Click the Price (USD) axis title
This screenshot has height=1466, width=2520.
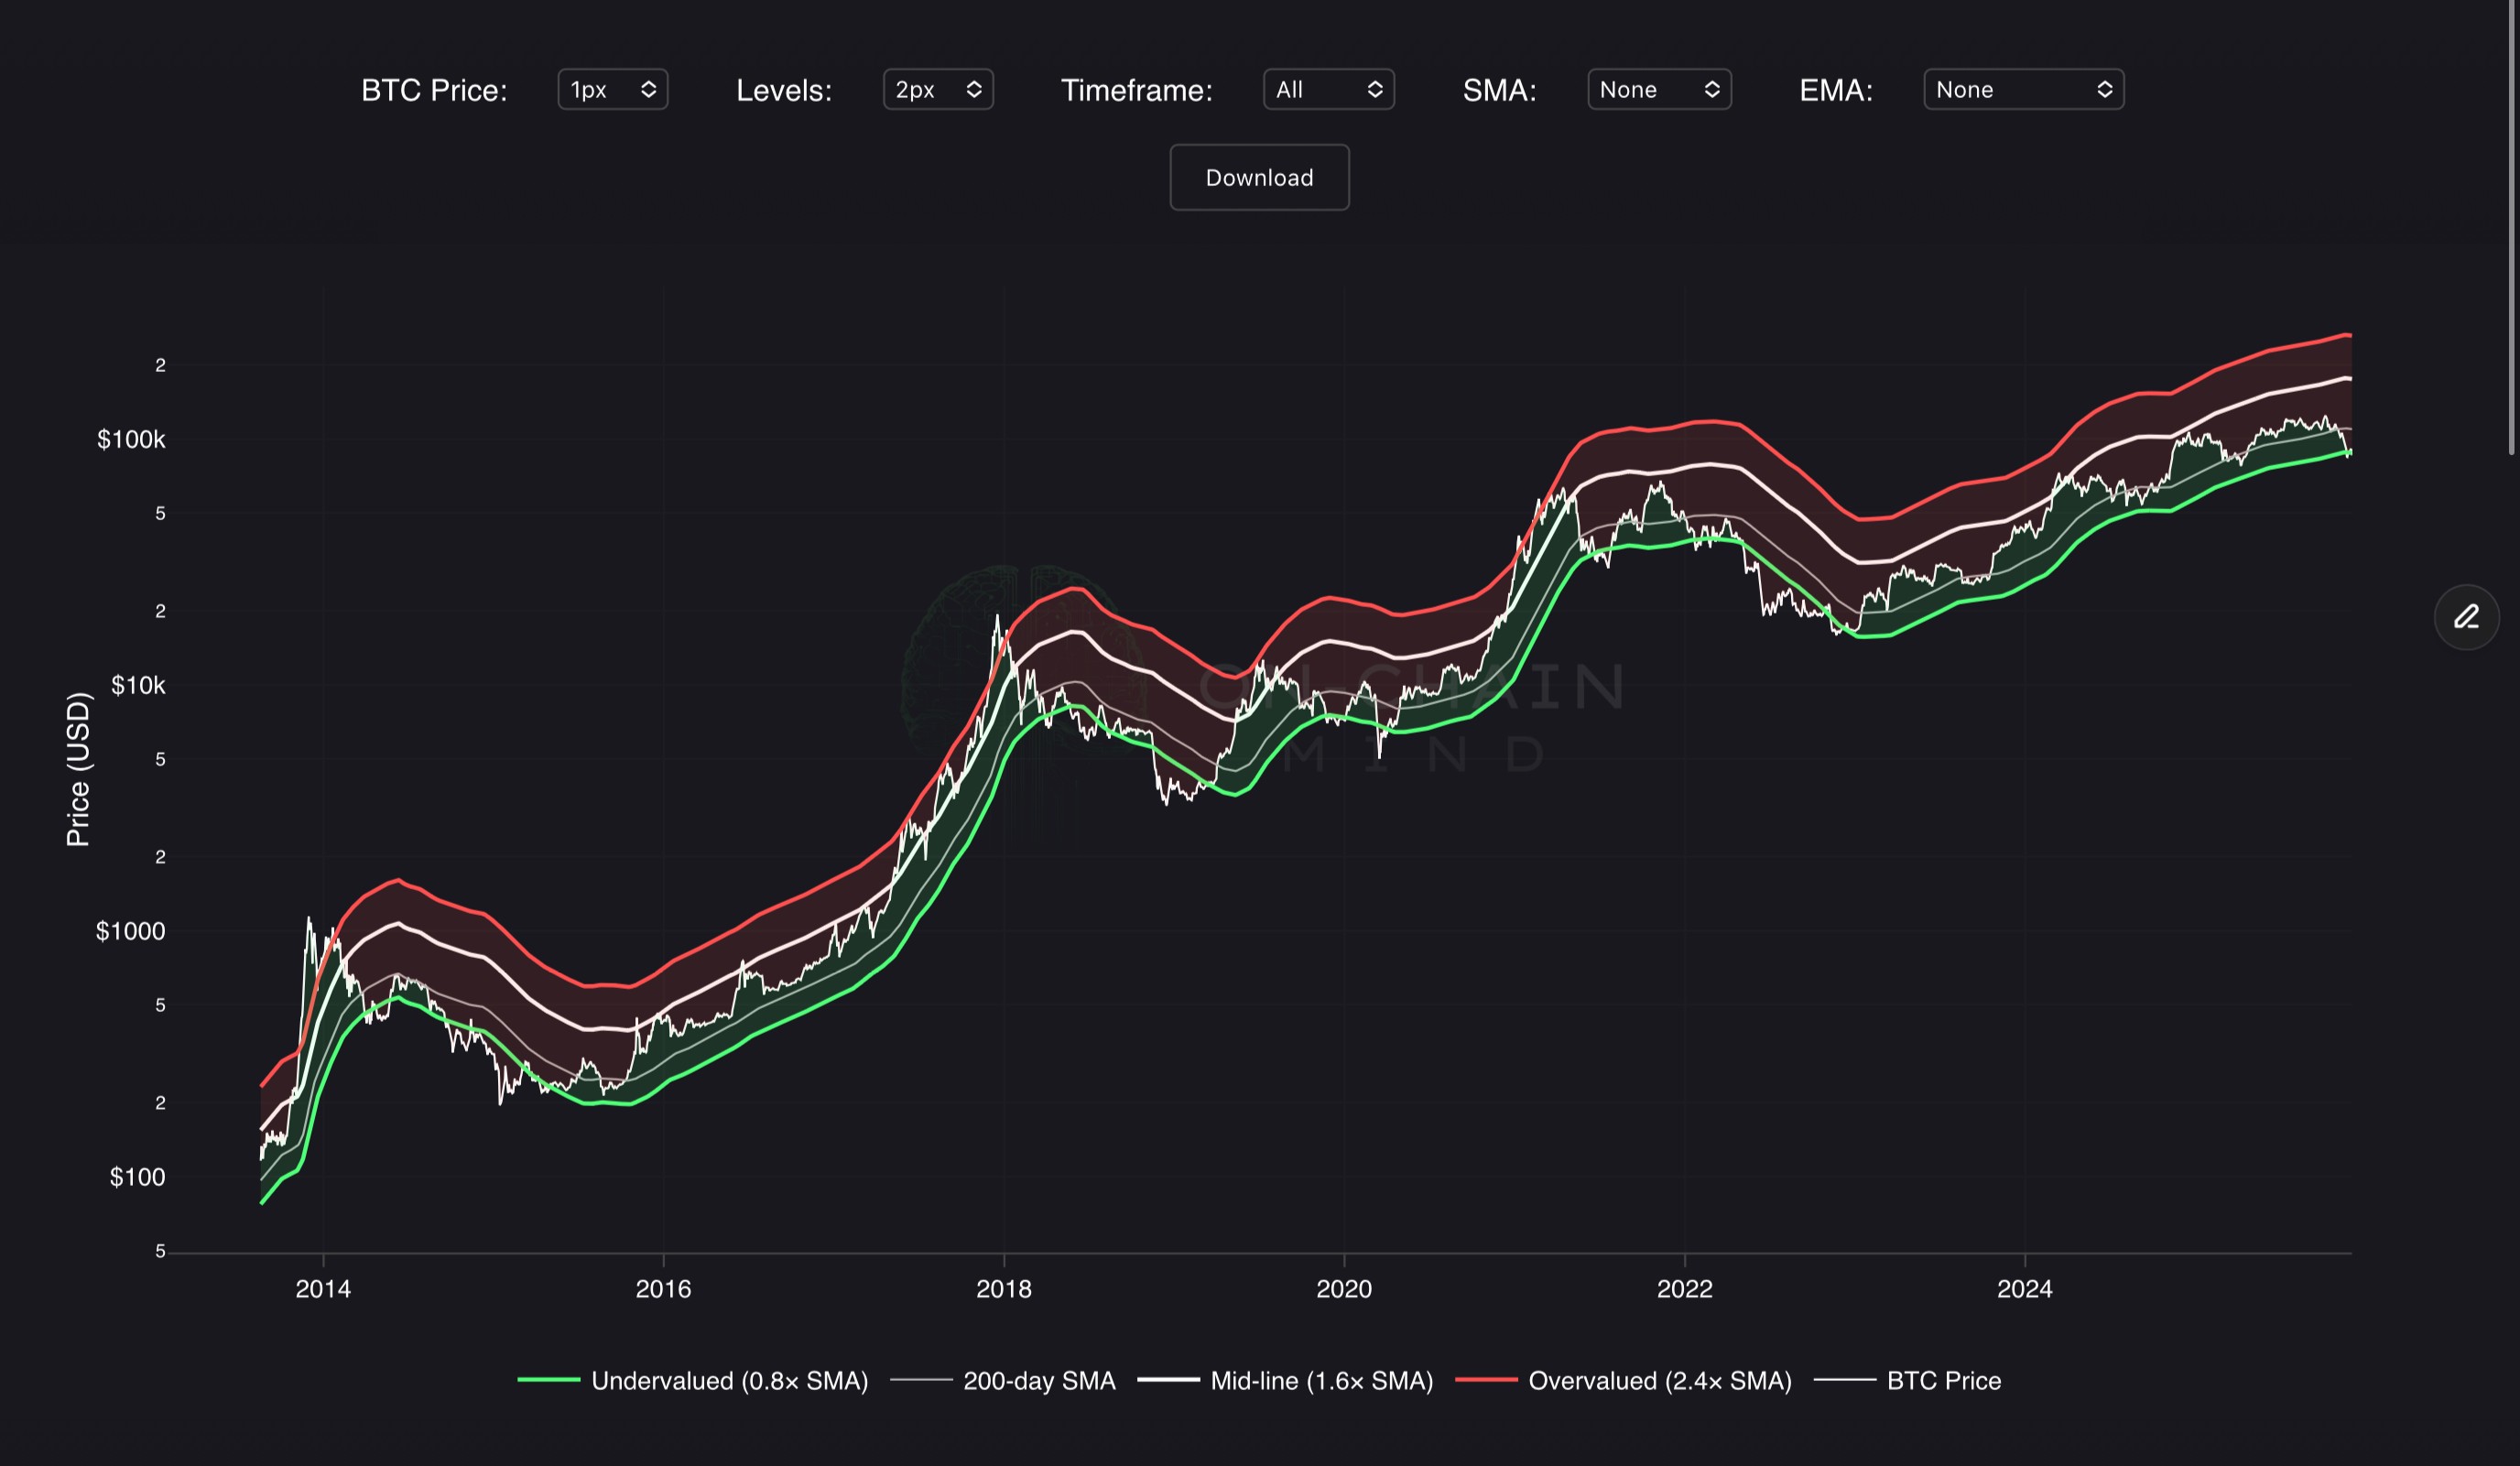(x=78, y=769)
